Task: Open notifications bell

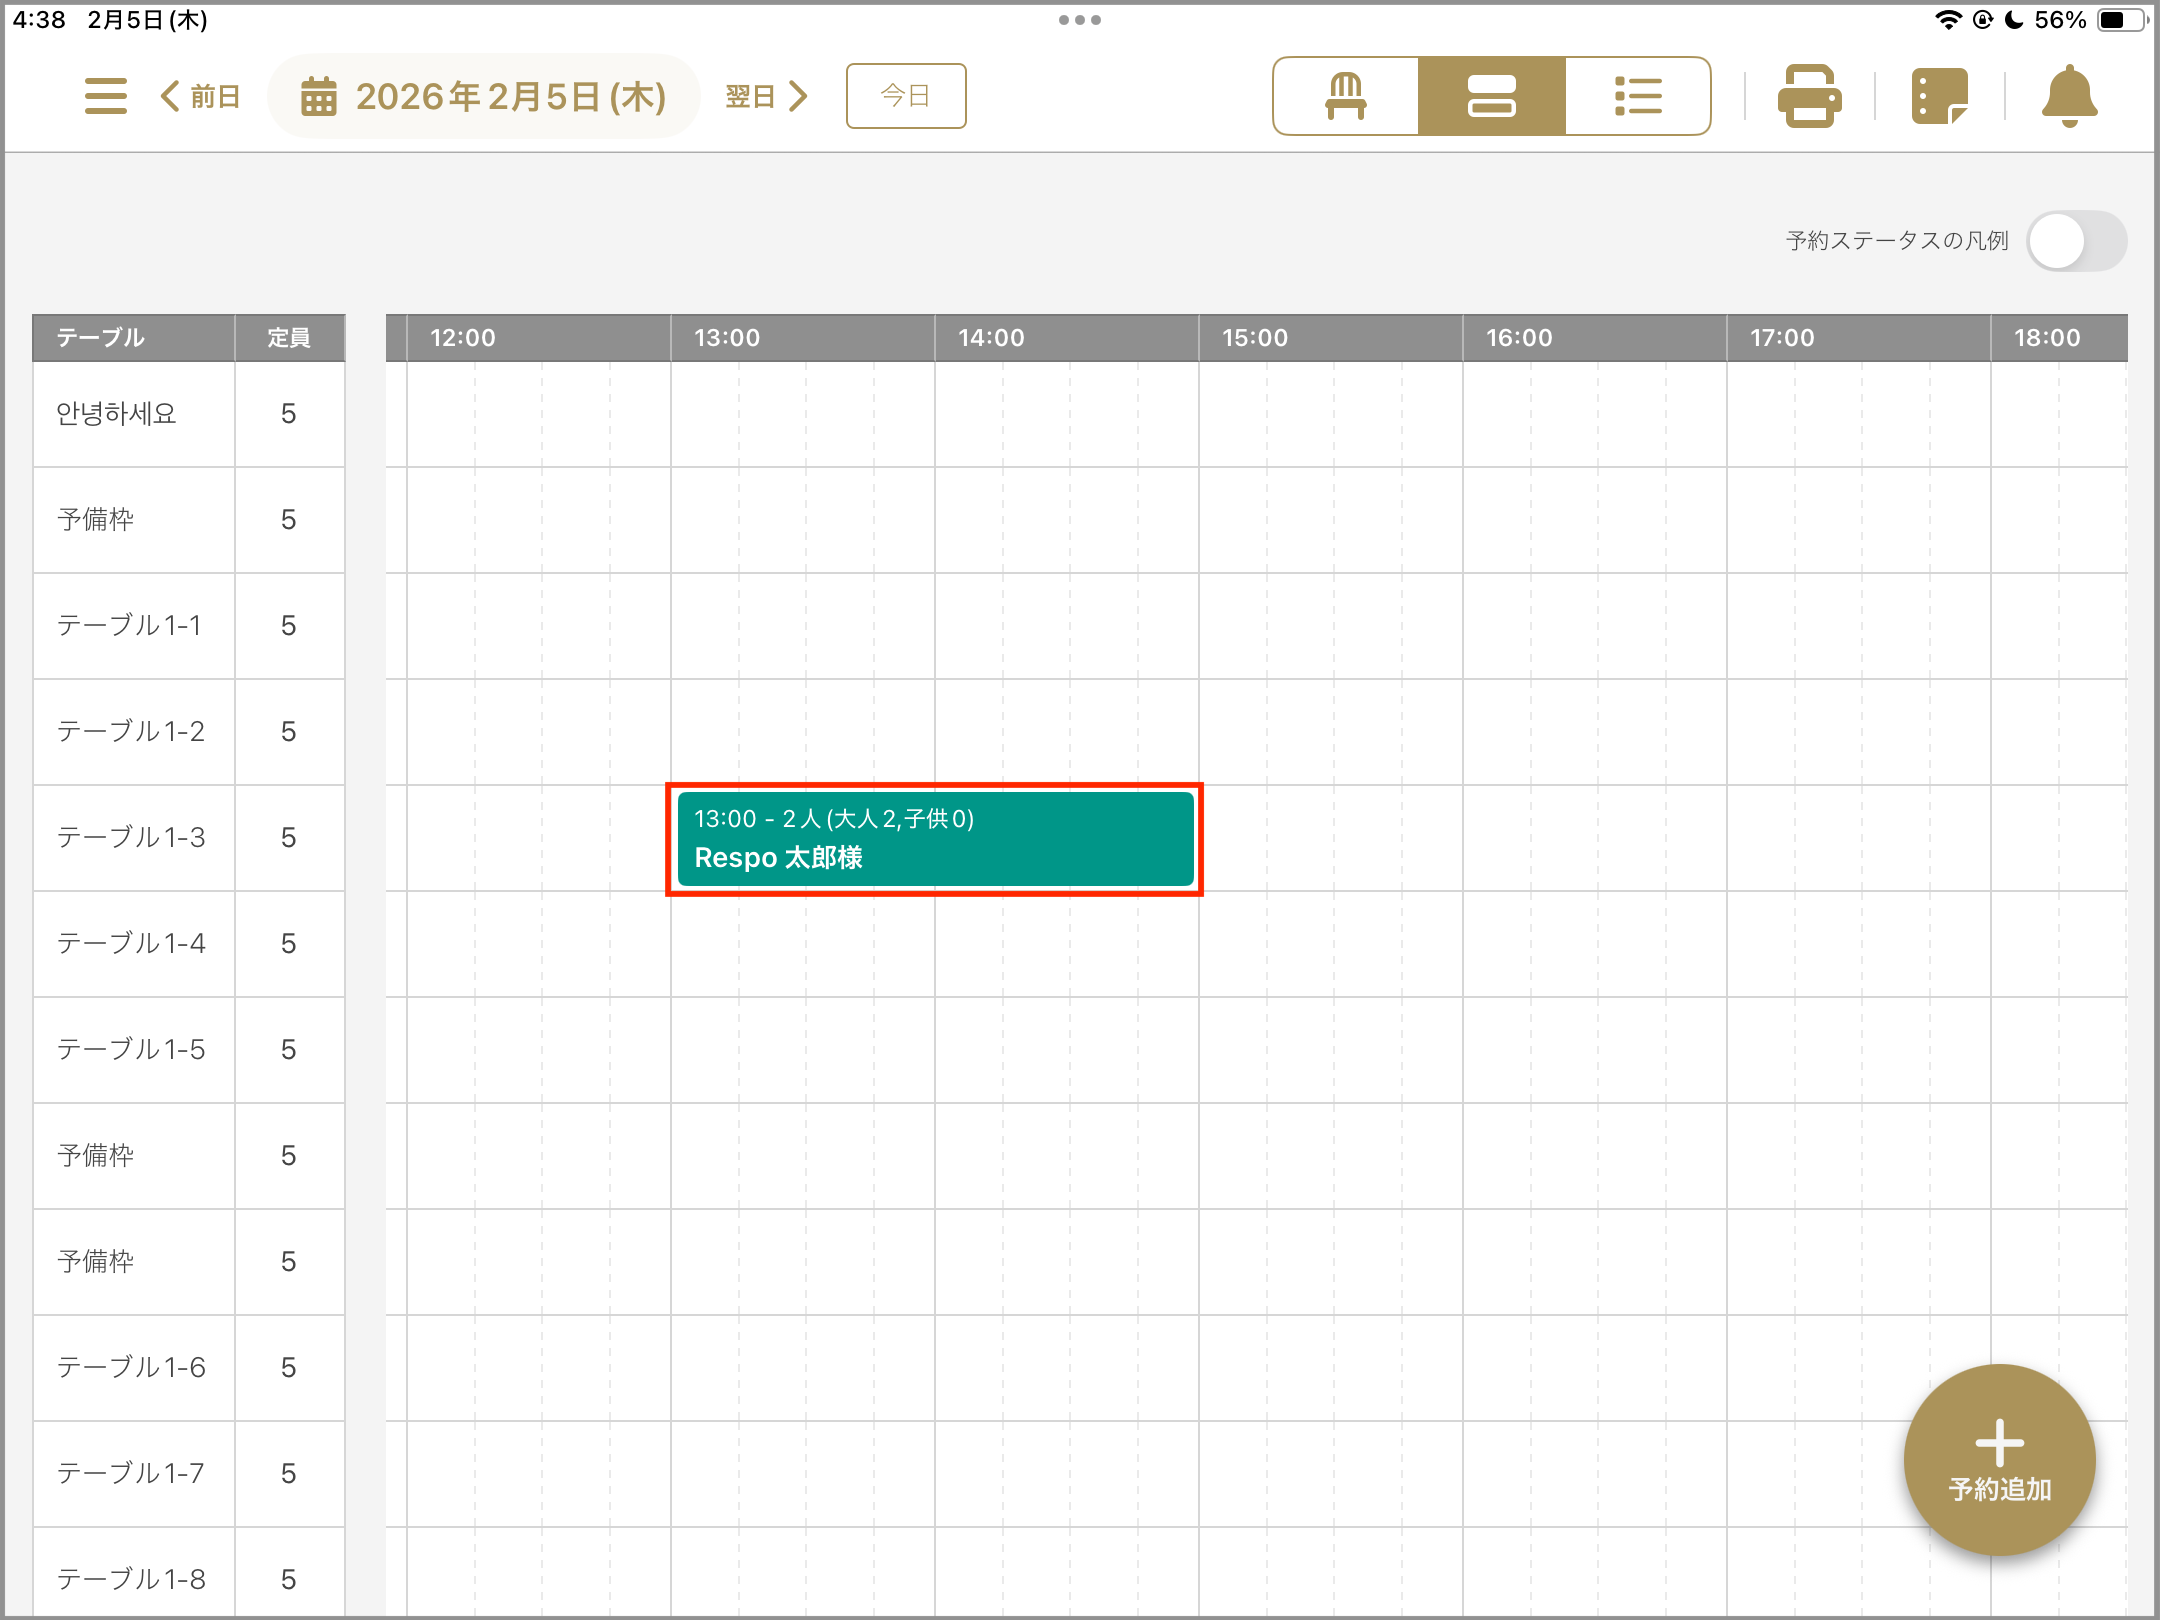Action: (2069, 96)
